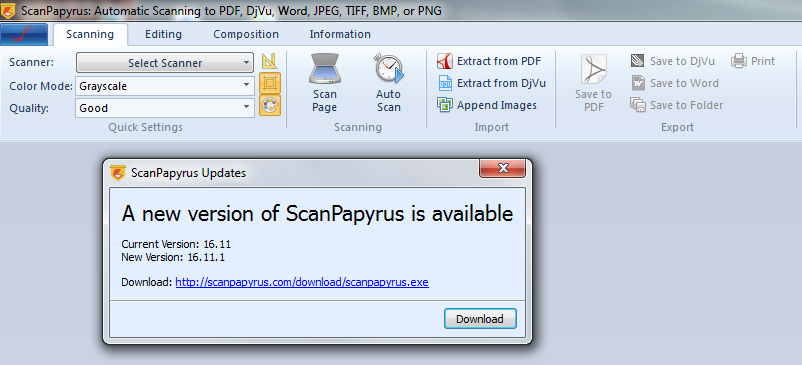Expand the Quality dropdown showing Good
The width and height of the screenshot is (802, 365).
tap(165, 108)
